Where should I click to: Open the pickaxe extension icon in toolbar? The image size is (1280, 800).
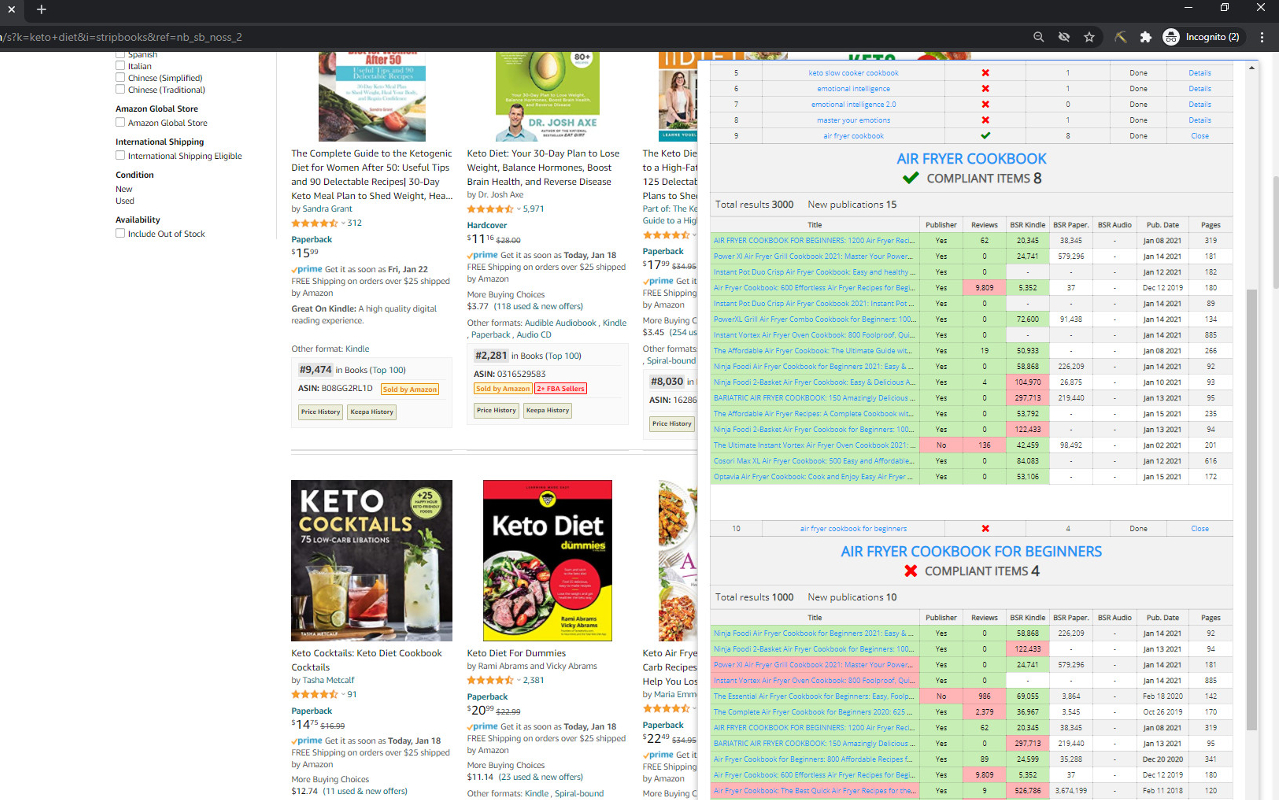1120,36
